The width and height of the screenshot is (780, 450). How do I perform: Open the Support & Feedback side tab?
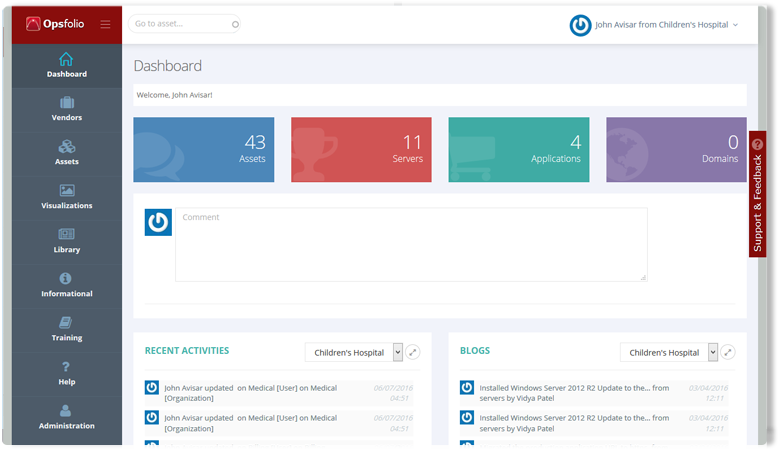point(757,195)
